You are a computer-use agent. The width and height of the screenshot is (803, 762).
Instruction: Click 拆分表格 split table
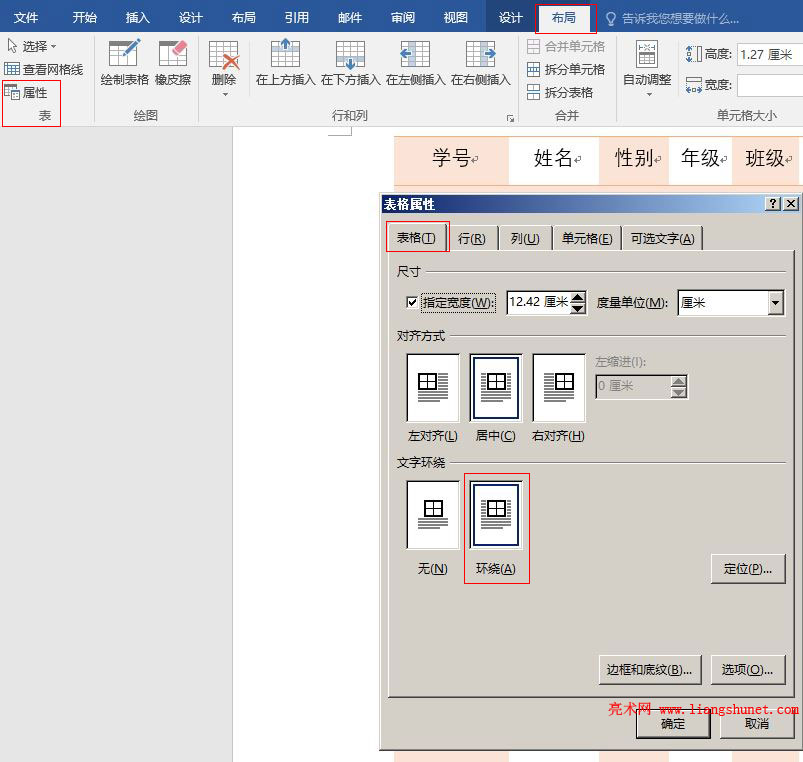560,92
